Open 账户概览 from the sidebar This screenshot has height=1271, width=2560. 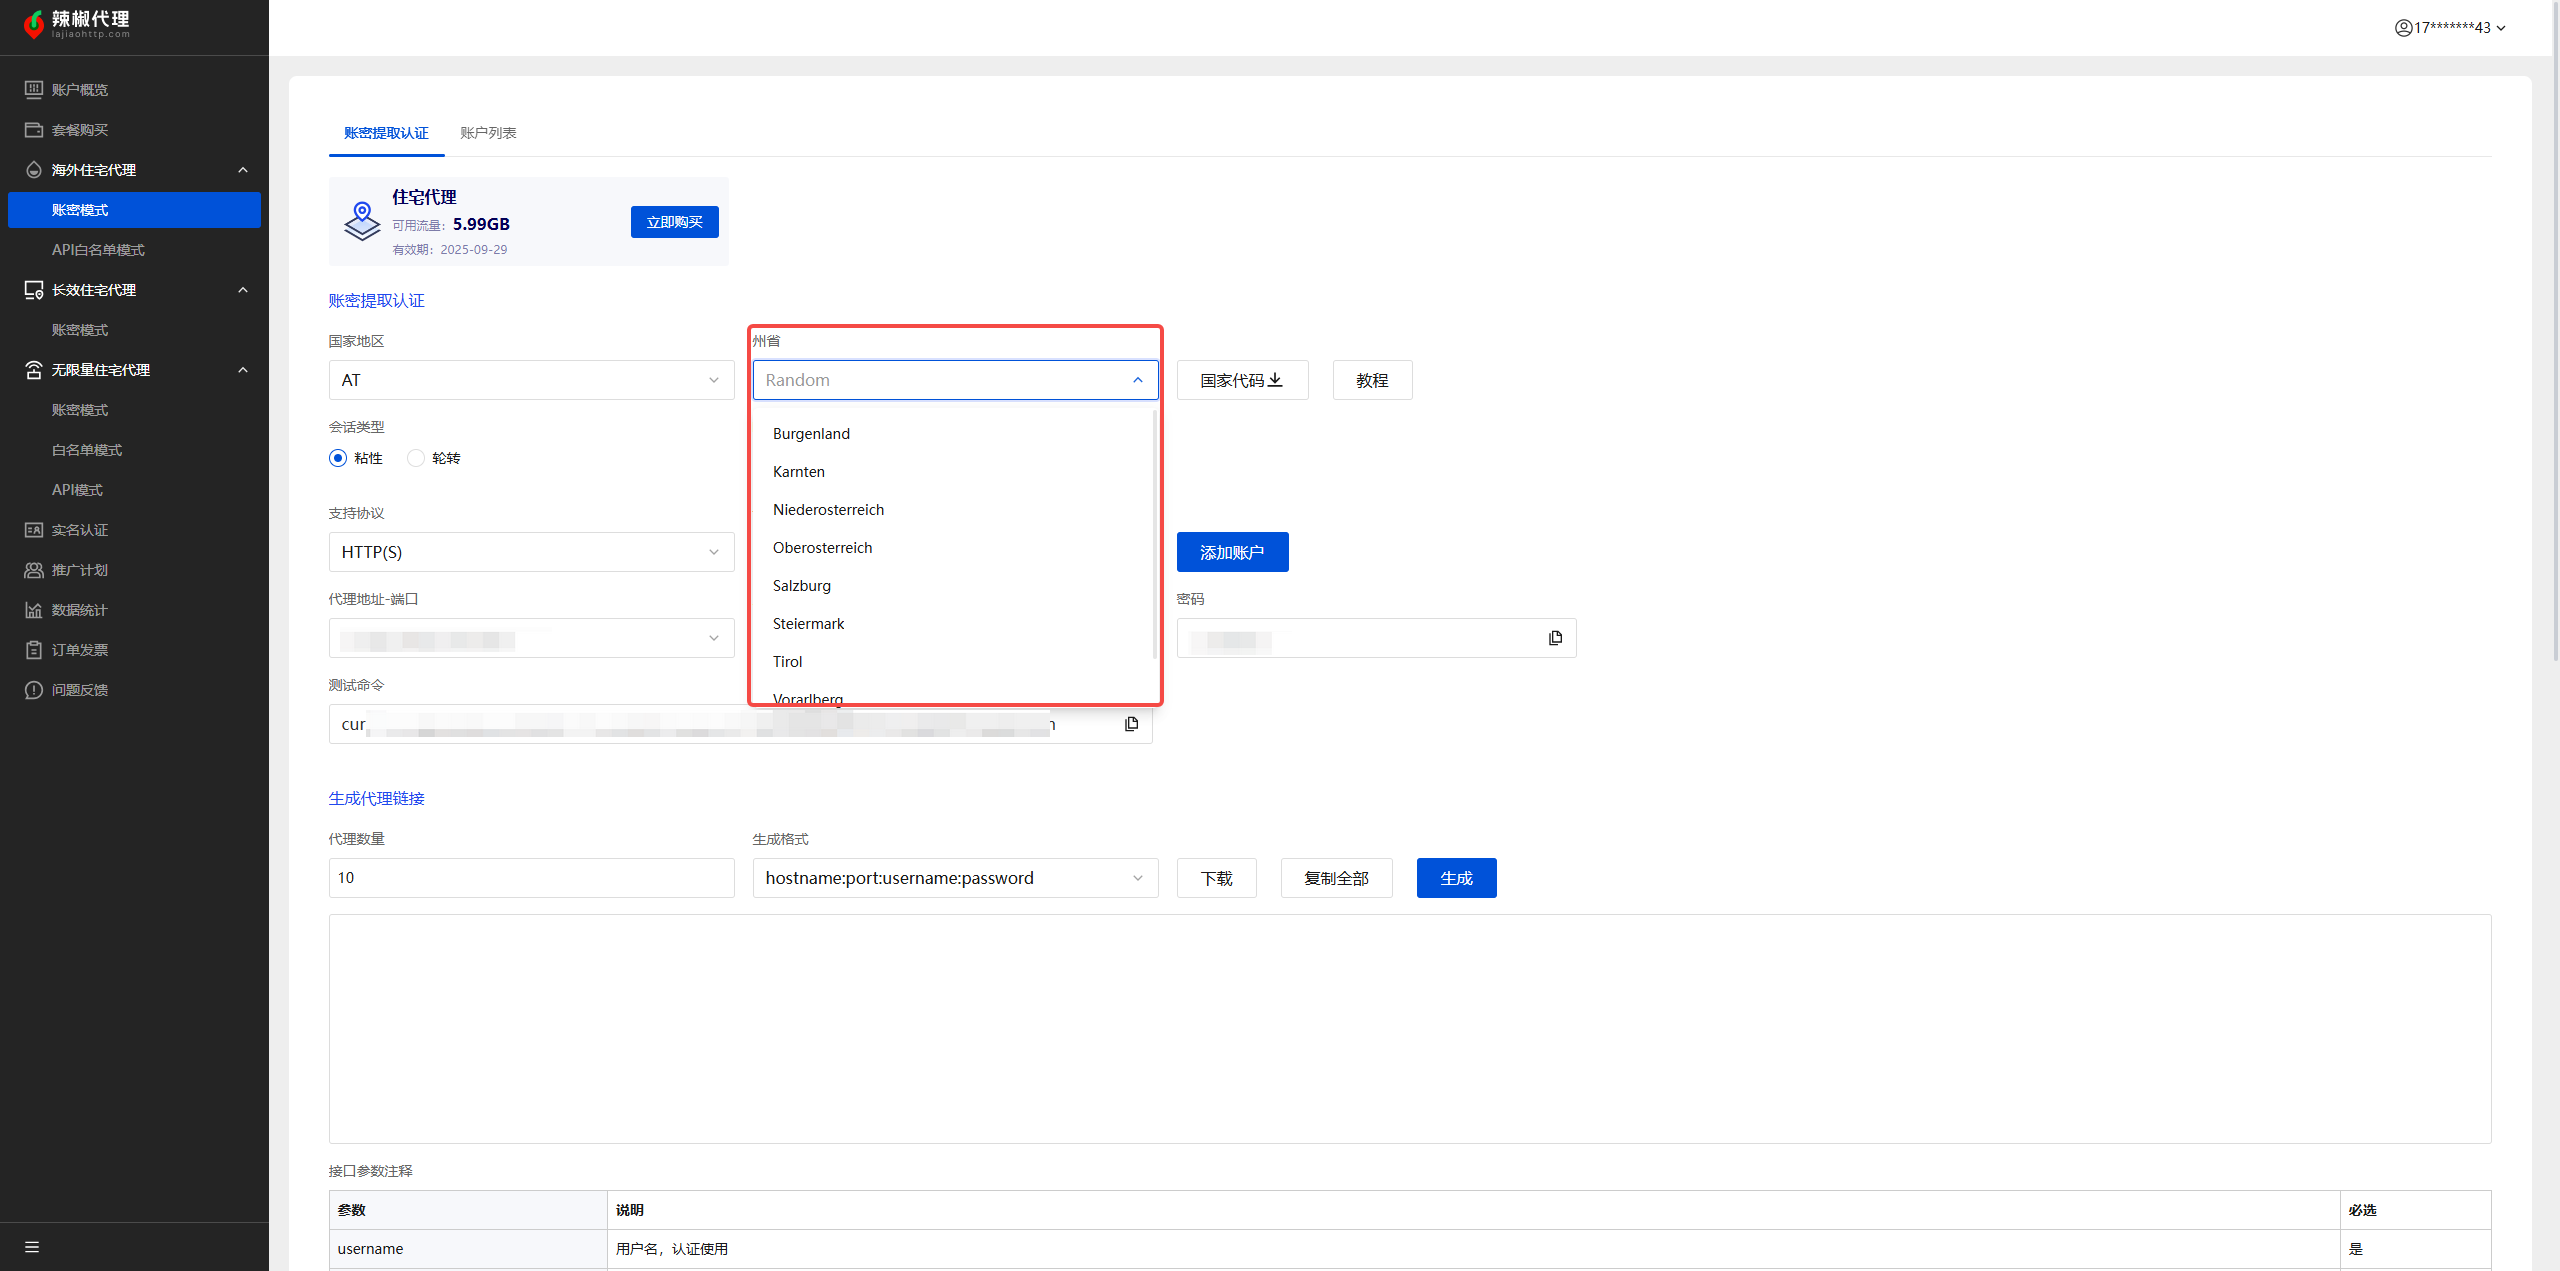tap(80, 90)
